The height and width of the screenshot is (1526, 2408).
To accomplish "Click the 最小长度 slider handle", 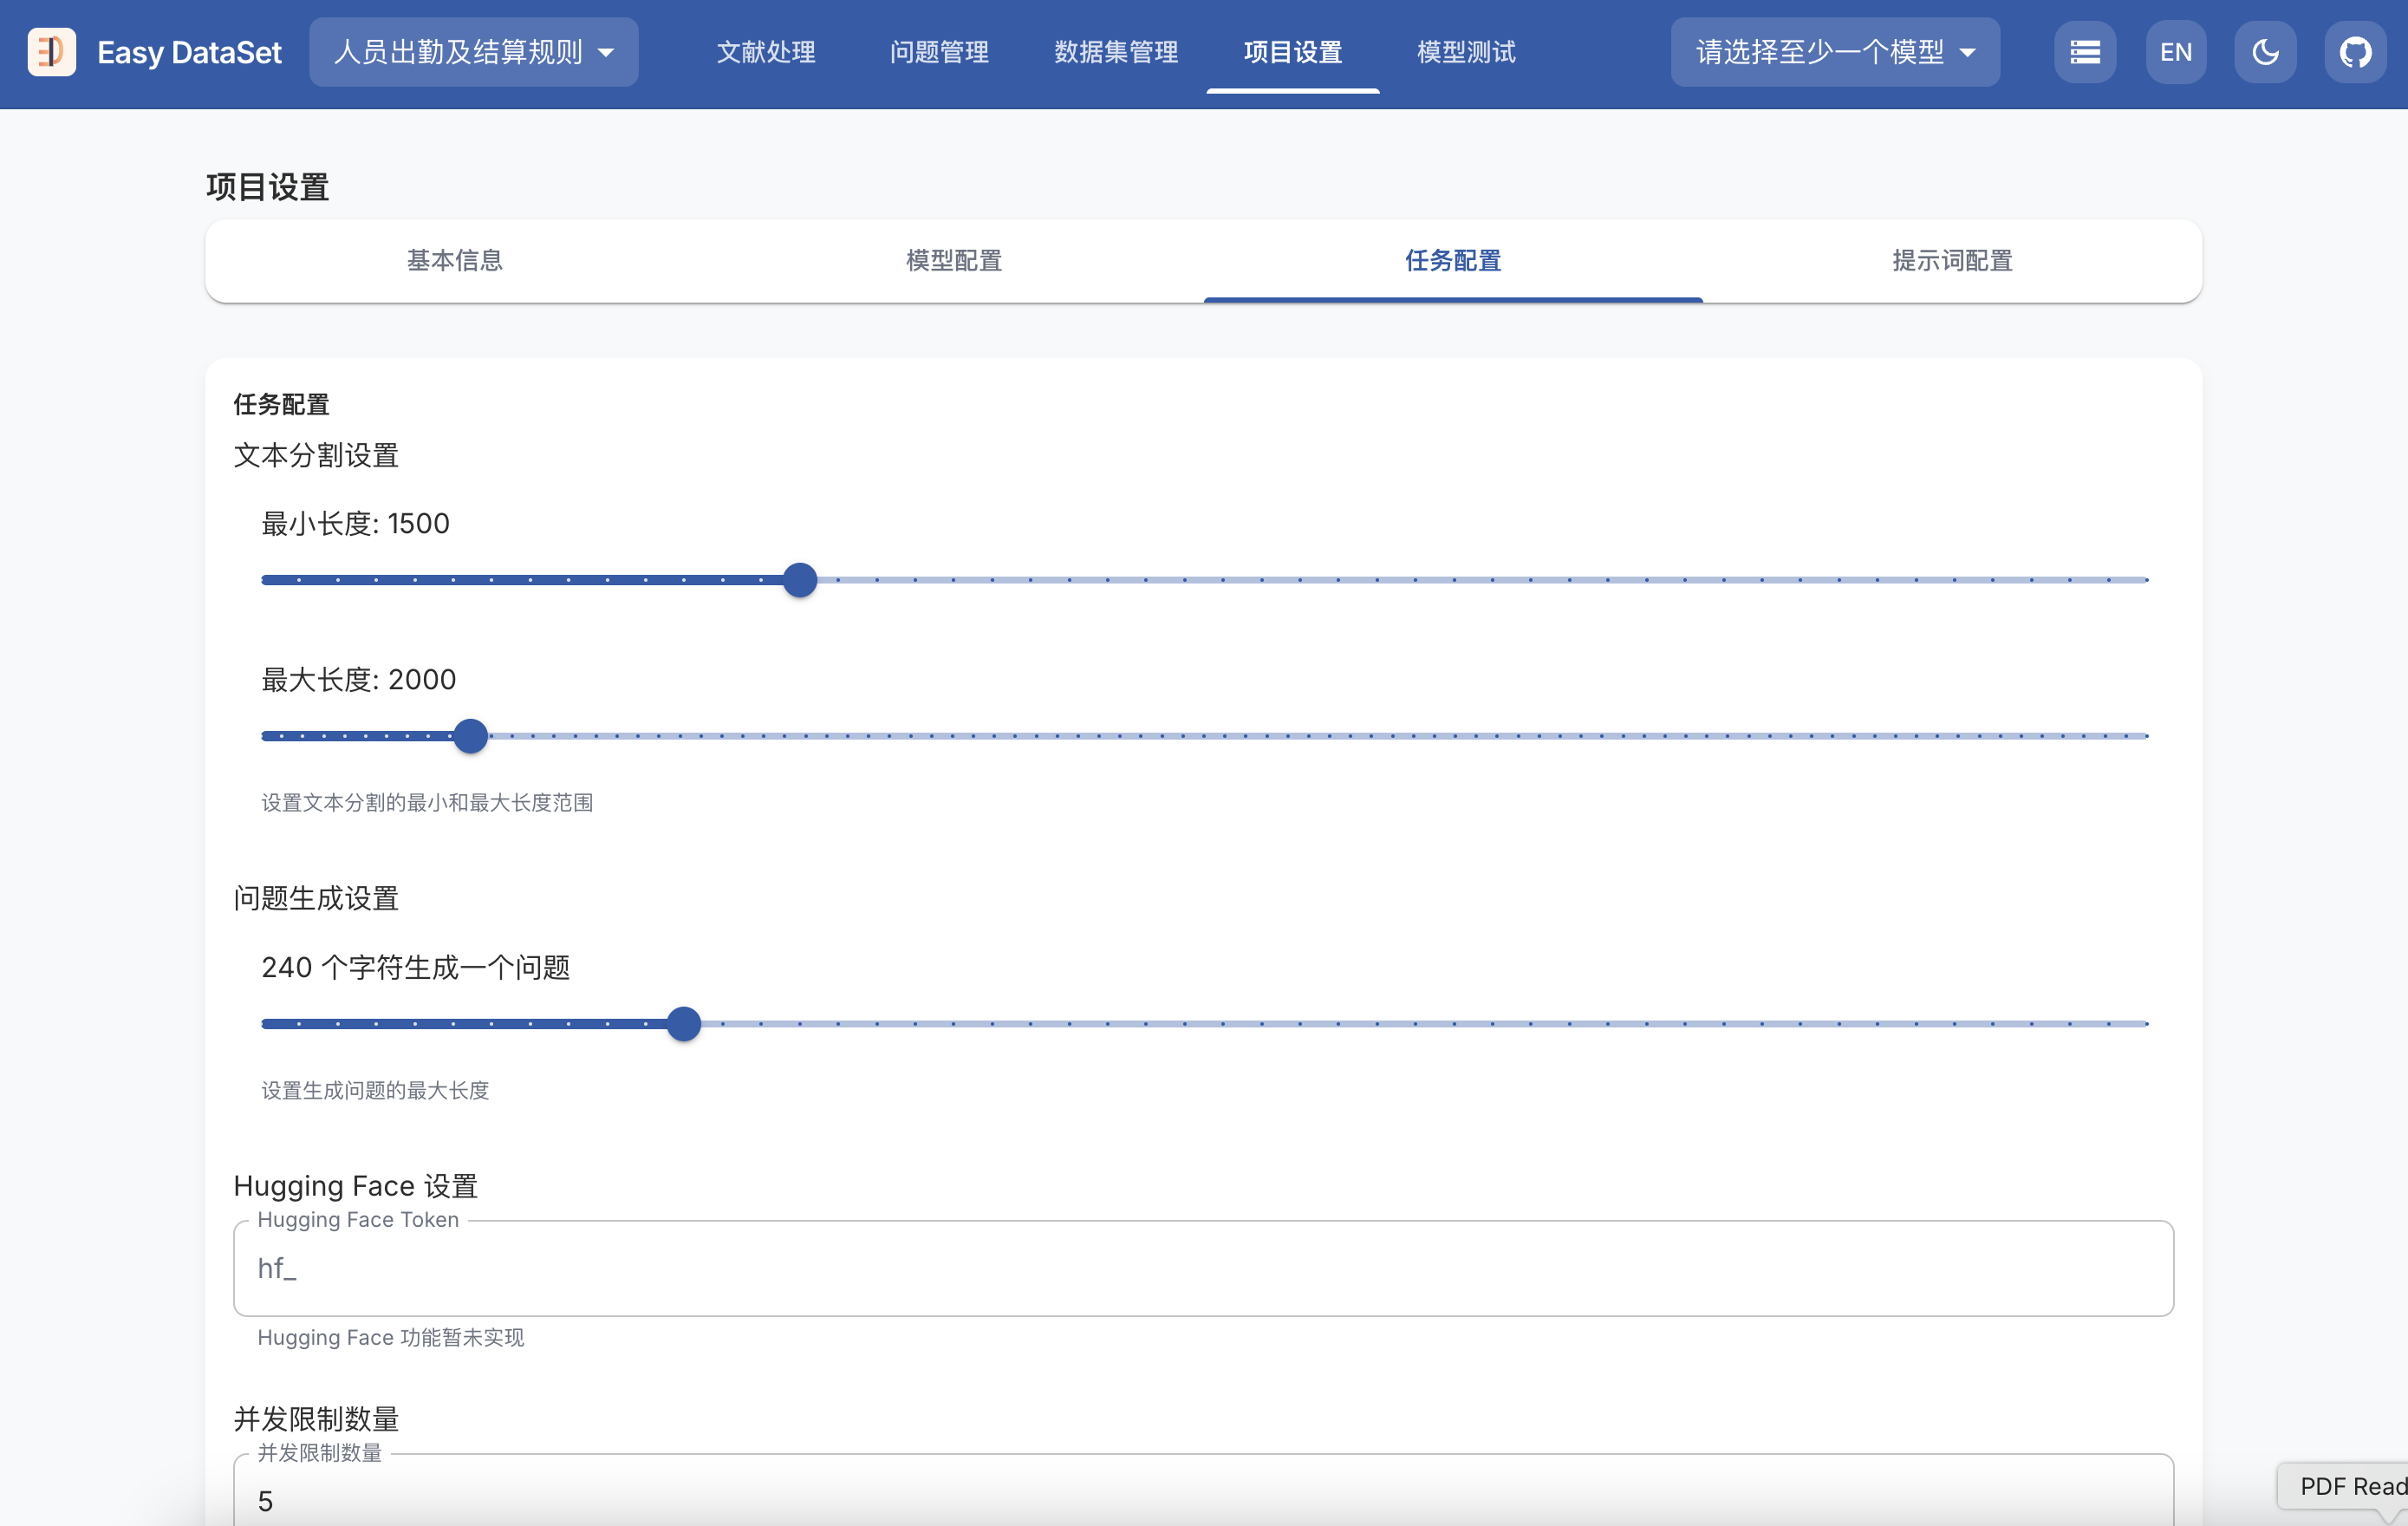I will point(799,580).
